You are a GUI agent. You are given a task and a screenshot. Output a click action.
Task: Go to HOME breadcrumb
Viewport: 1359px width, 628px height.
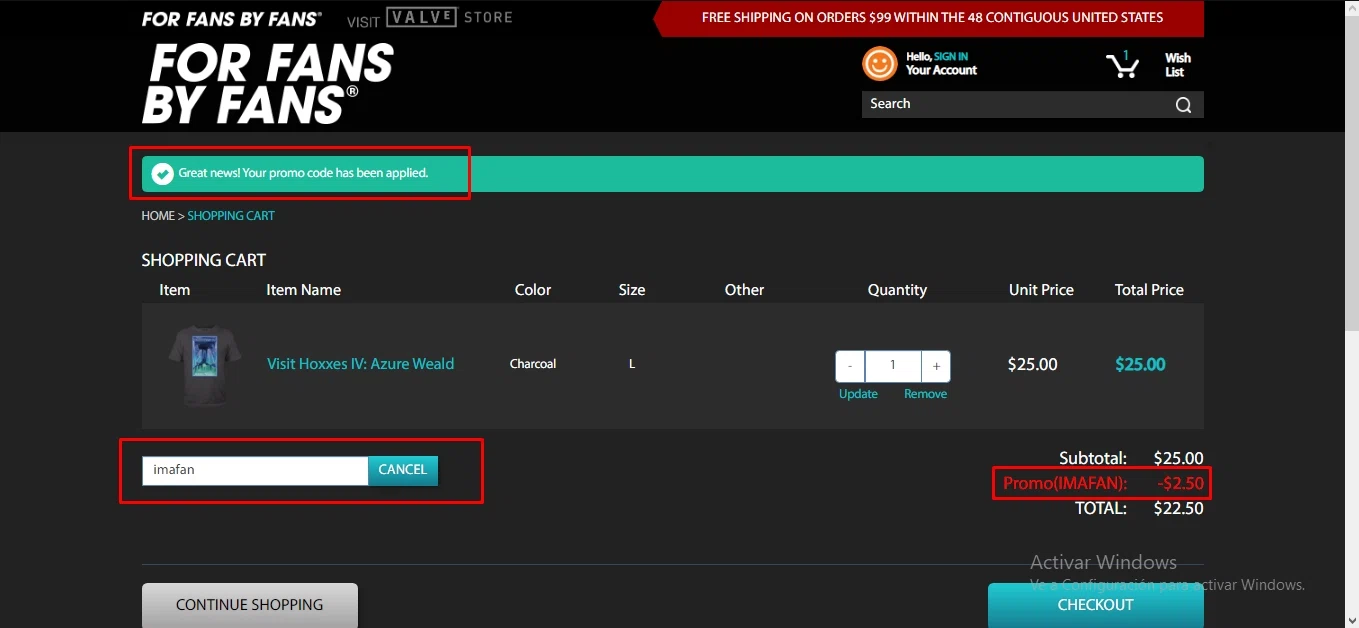pos(158,216)
